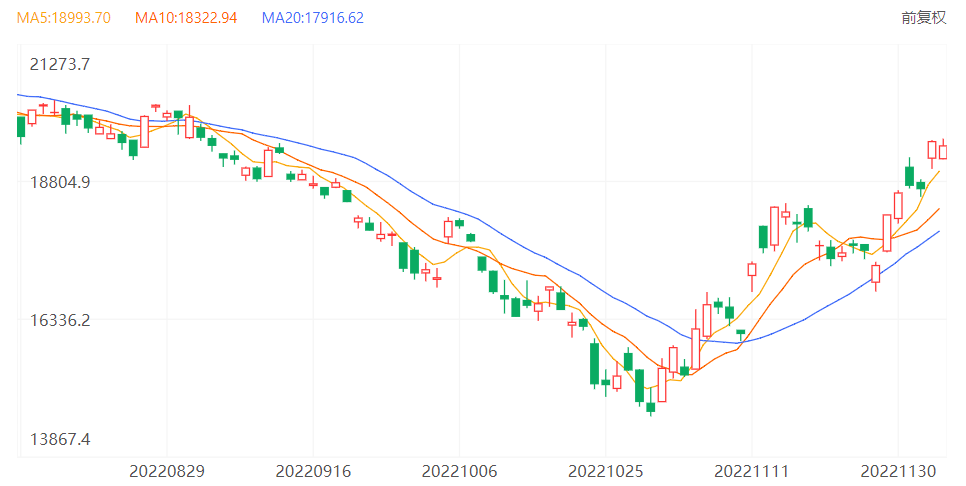The width and height of the screenshot is (966, 486).
Task: Click the 13867.4 price axis label
Action: tap(60, 439)
